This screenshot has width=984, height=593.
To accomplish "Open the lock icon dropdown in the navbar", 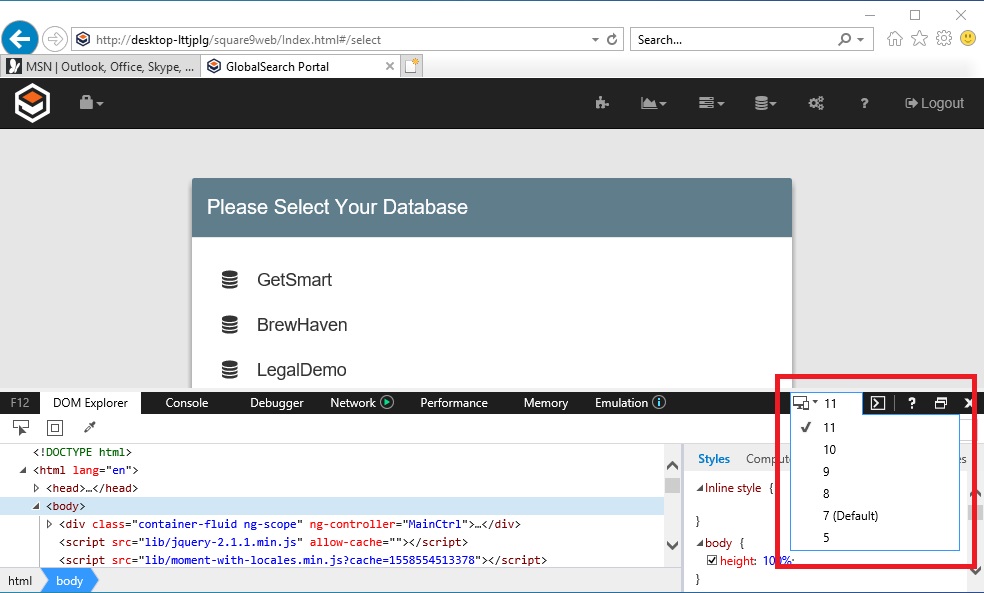I will (x=88, y=102).
